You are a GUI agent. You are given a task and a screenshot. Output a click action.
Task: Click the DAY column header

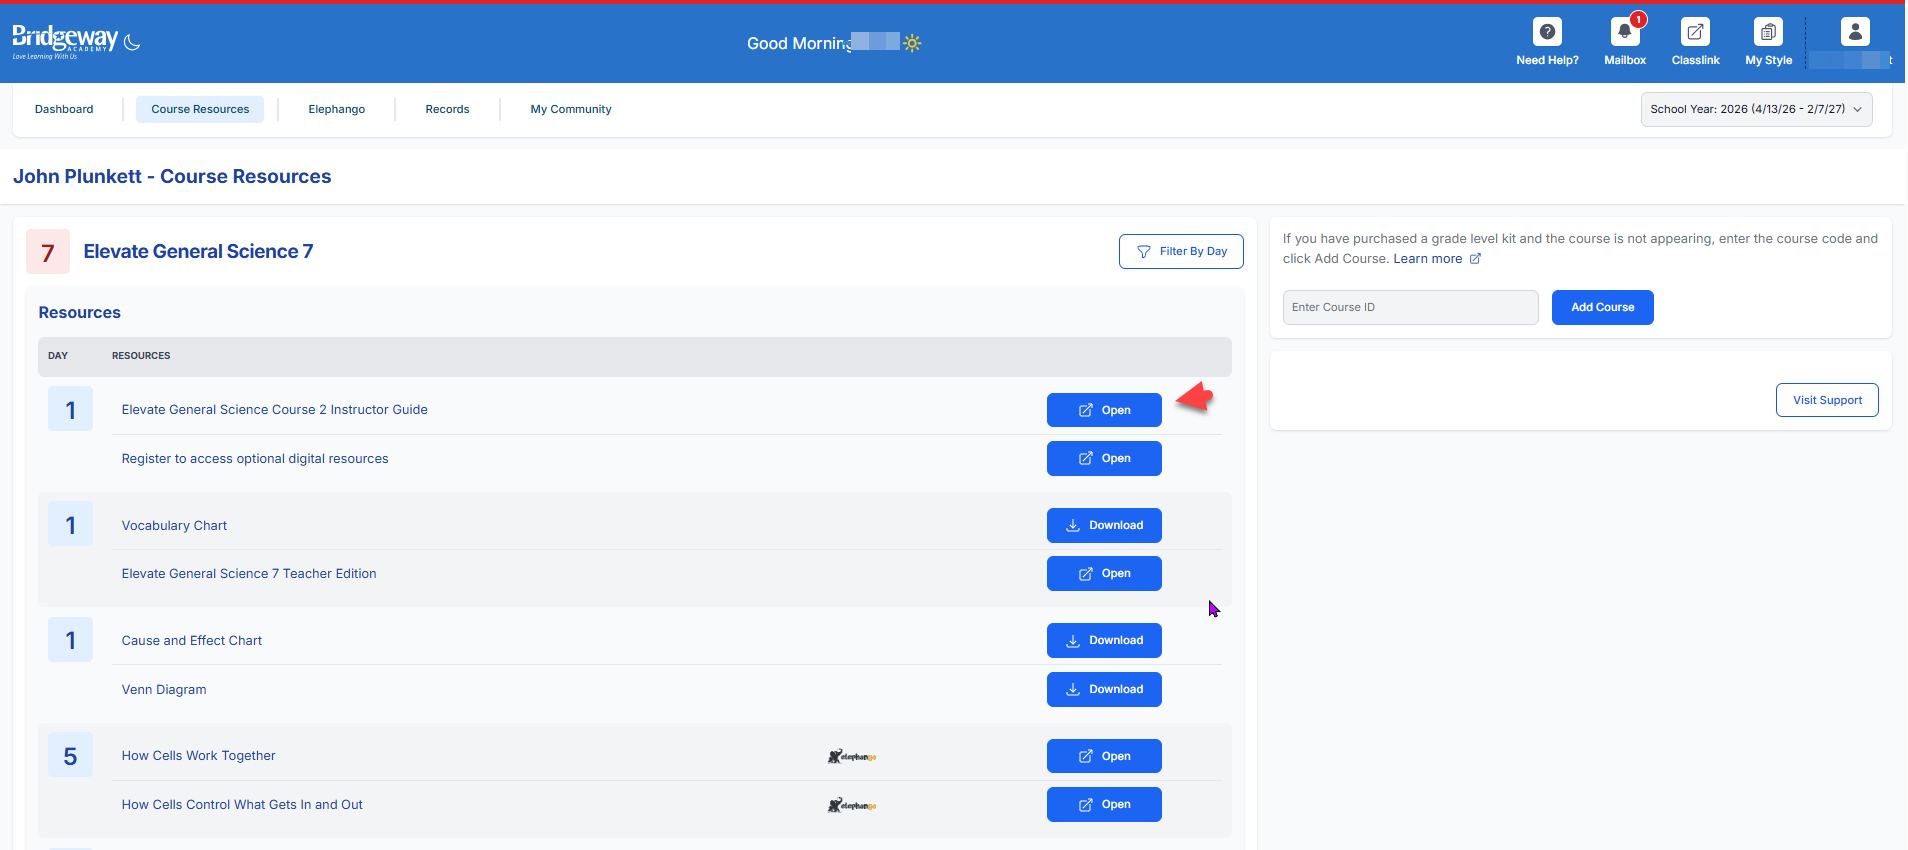(58, 355)
